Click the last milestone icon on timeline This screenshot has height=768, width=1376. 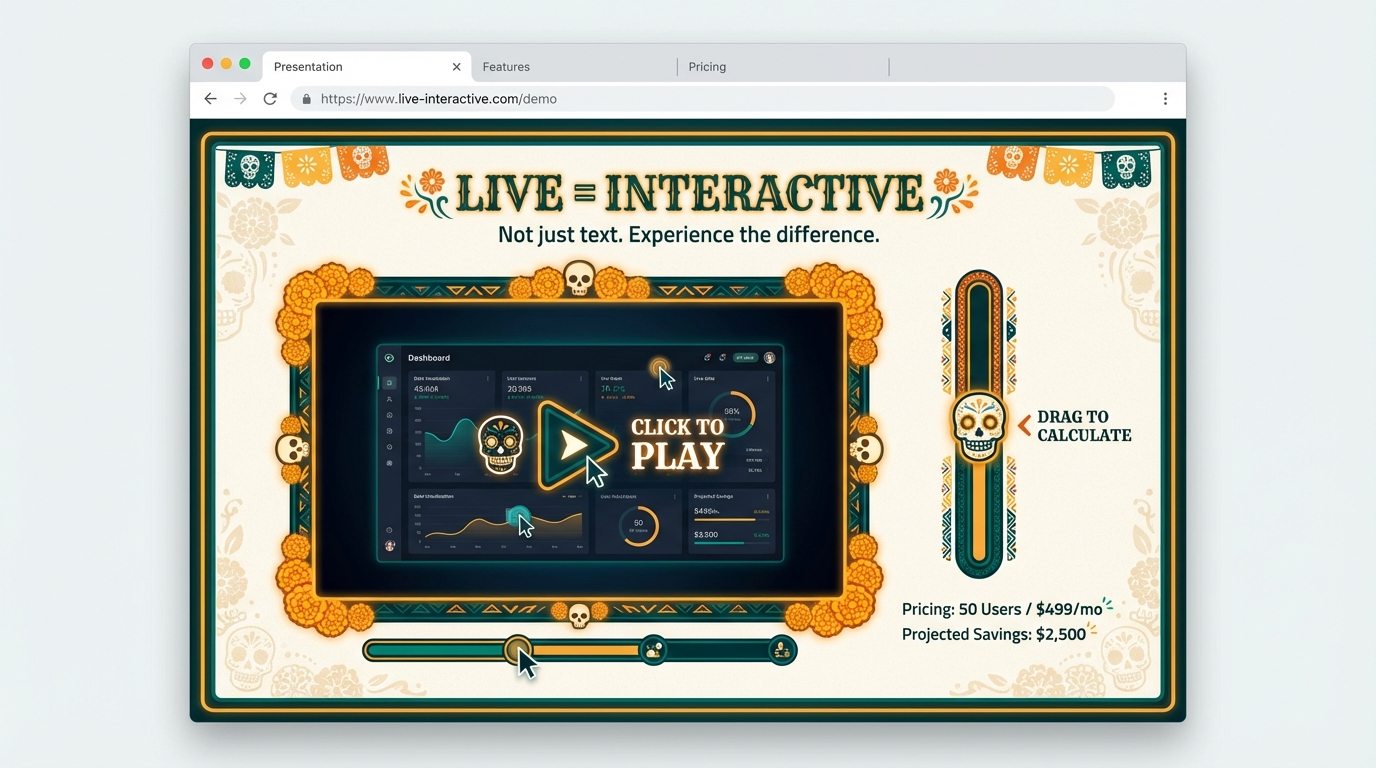click(x=782, y=651)
